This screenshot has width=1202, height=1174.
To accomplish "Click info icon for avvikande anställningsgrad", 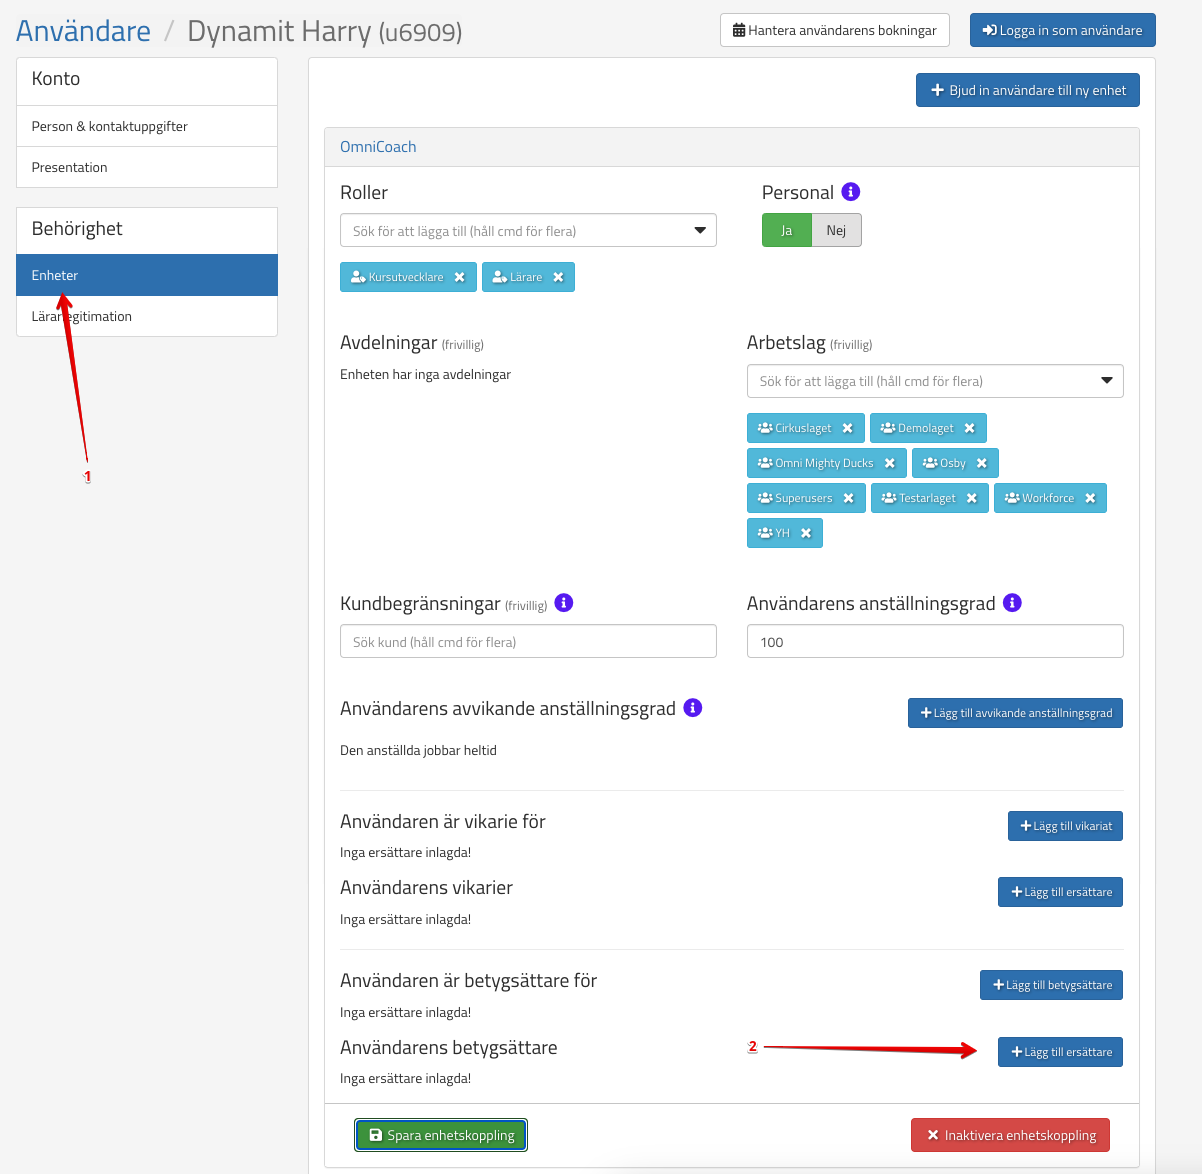I will coord(692,708).
